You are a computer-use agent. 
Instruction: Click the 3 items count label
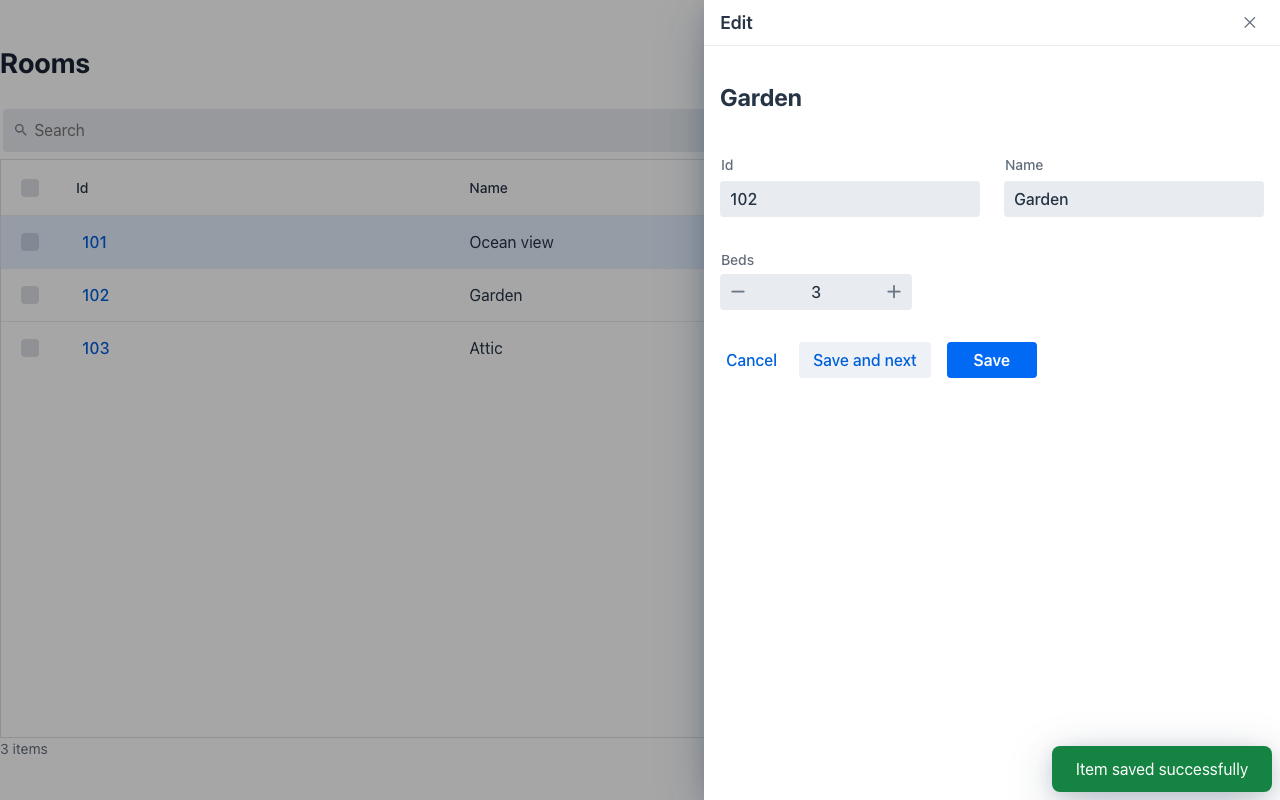click(x=24, y=749)
